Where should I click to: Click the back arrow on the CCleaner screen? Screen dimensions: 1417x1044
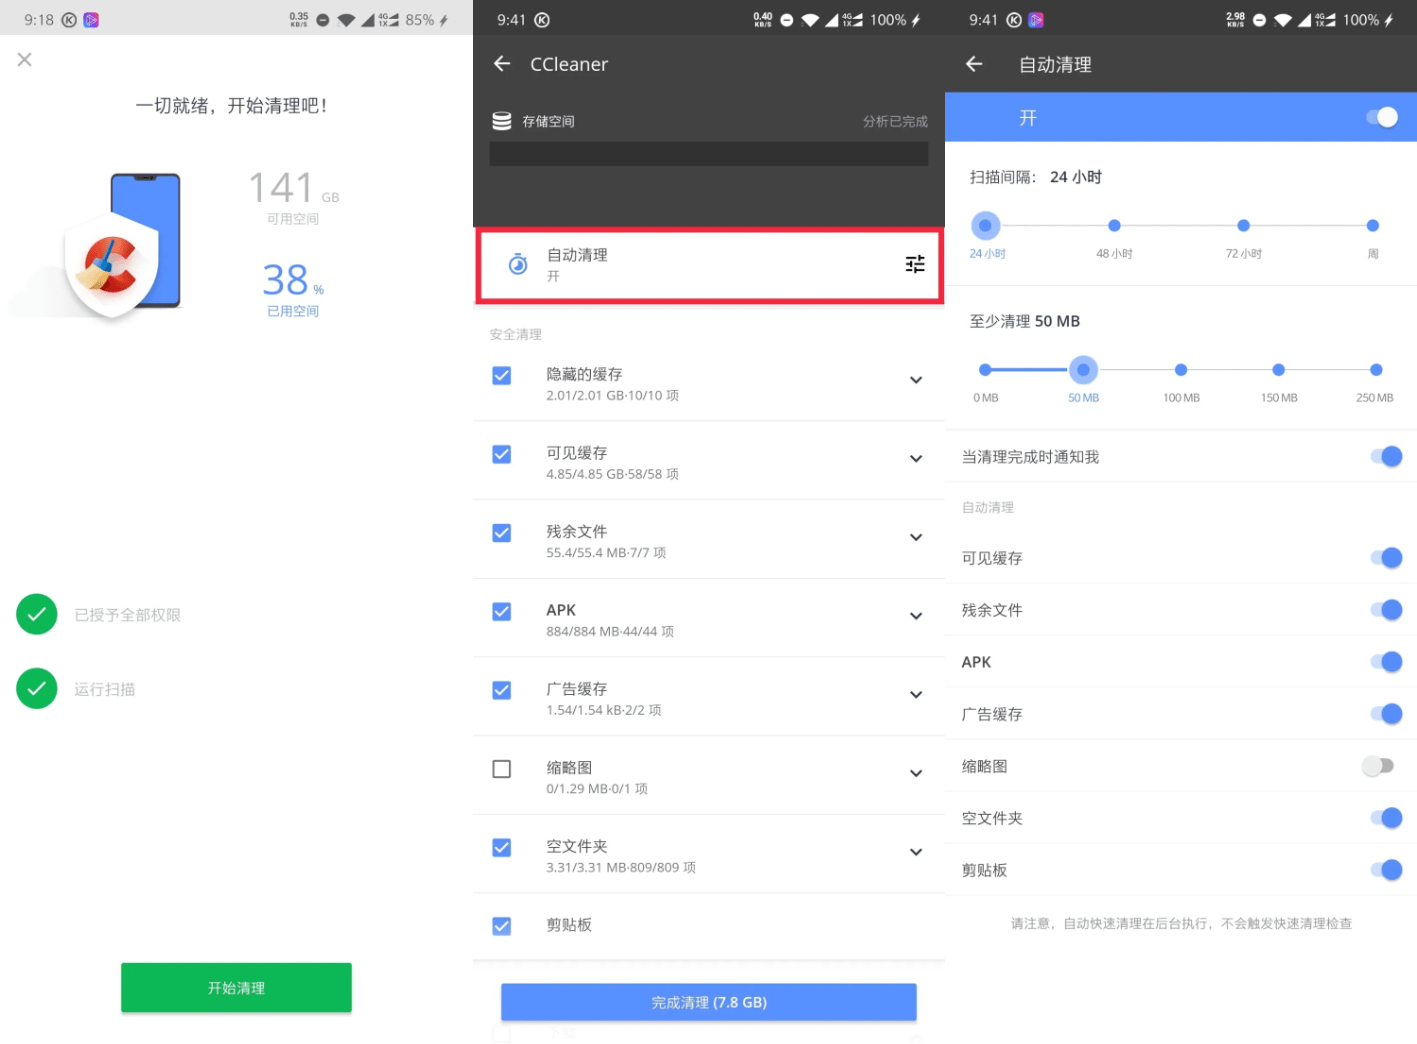tap(502, 63)
